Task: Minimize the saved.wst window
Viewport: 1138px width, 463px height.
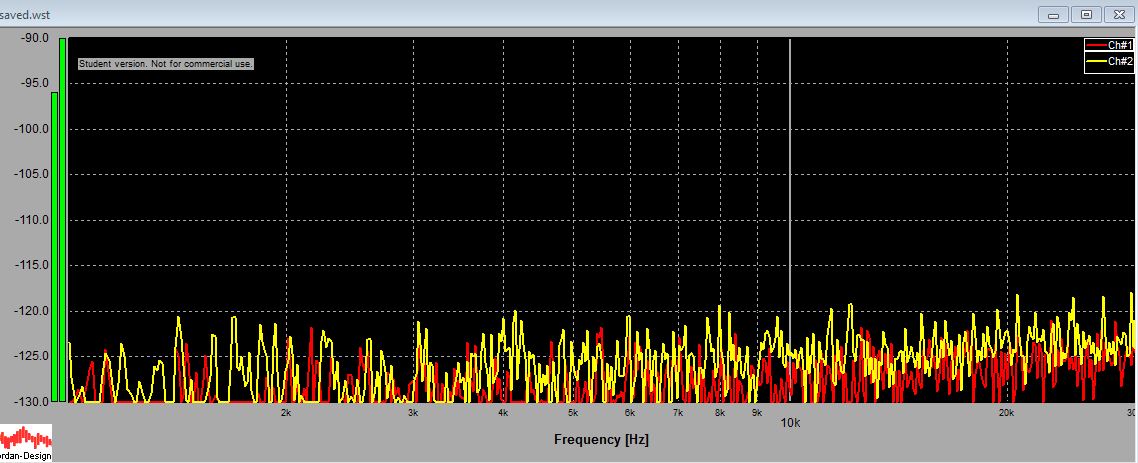Action: pyautogui.click(x=1052, y=15)
